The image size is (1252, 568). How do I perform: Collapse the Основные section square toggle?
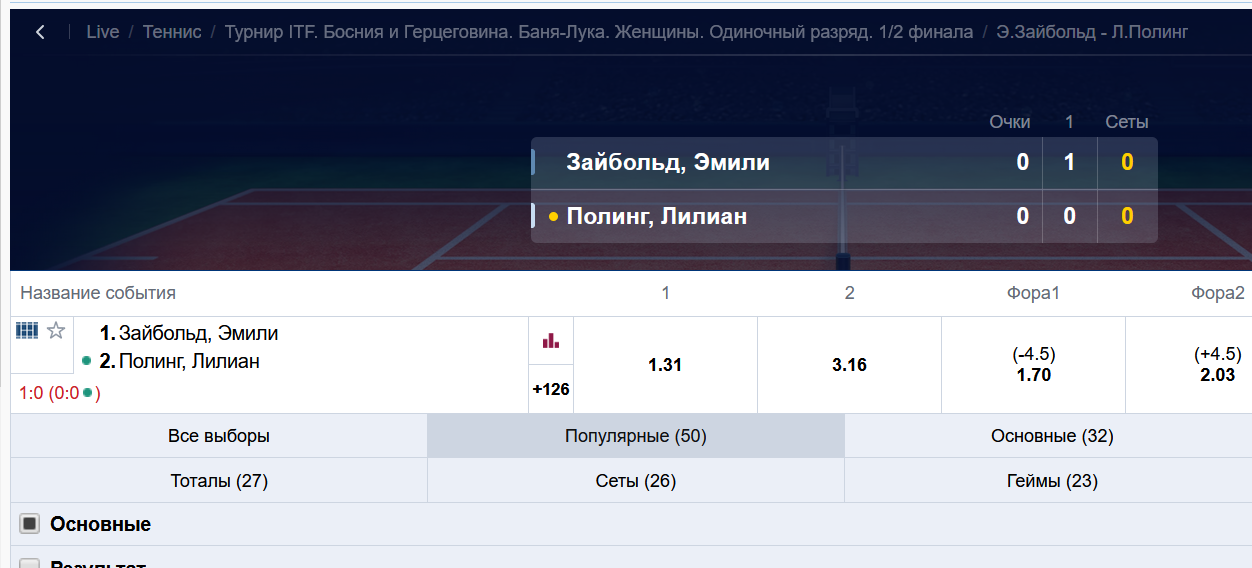[30, 524]
